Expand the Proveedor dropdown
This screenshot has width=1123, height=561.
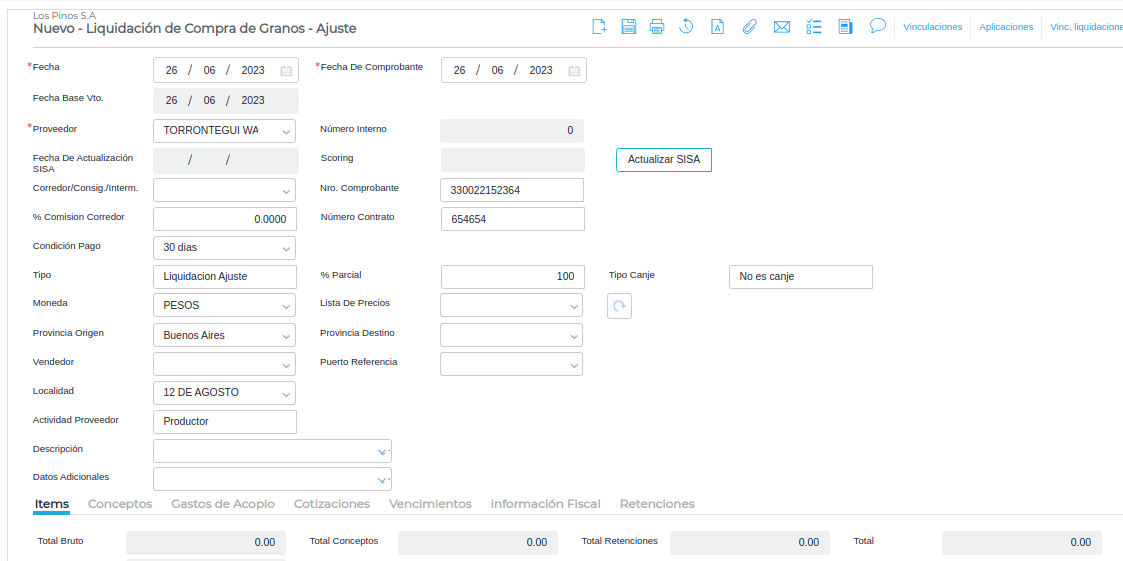click(286, 131)
